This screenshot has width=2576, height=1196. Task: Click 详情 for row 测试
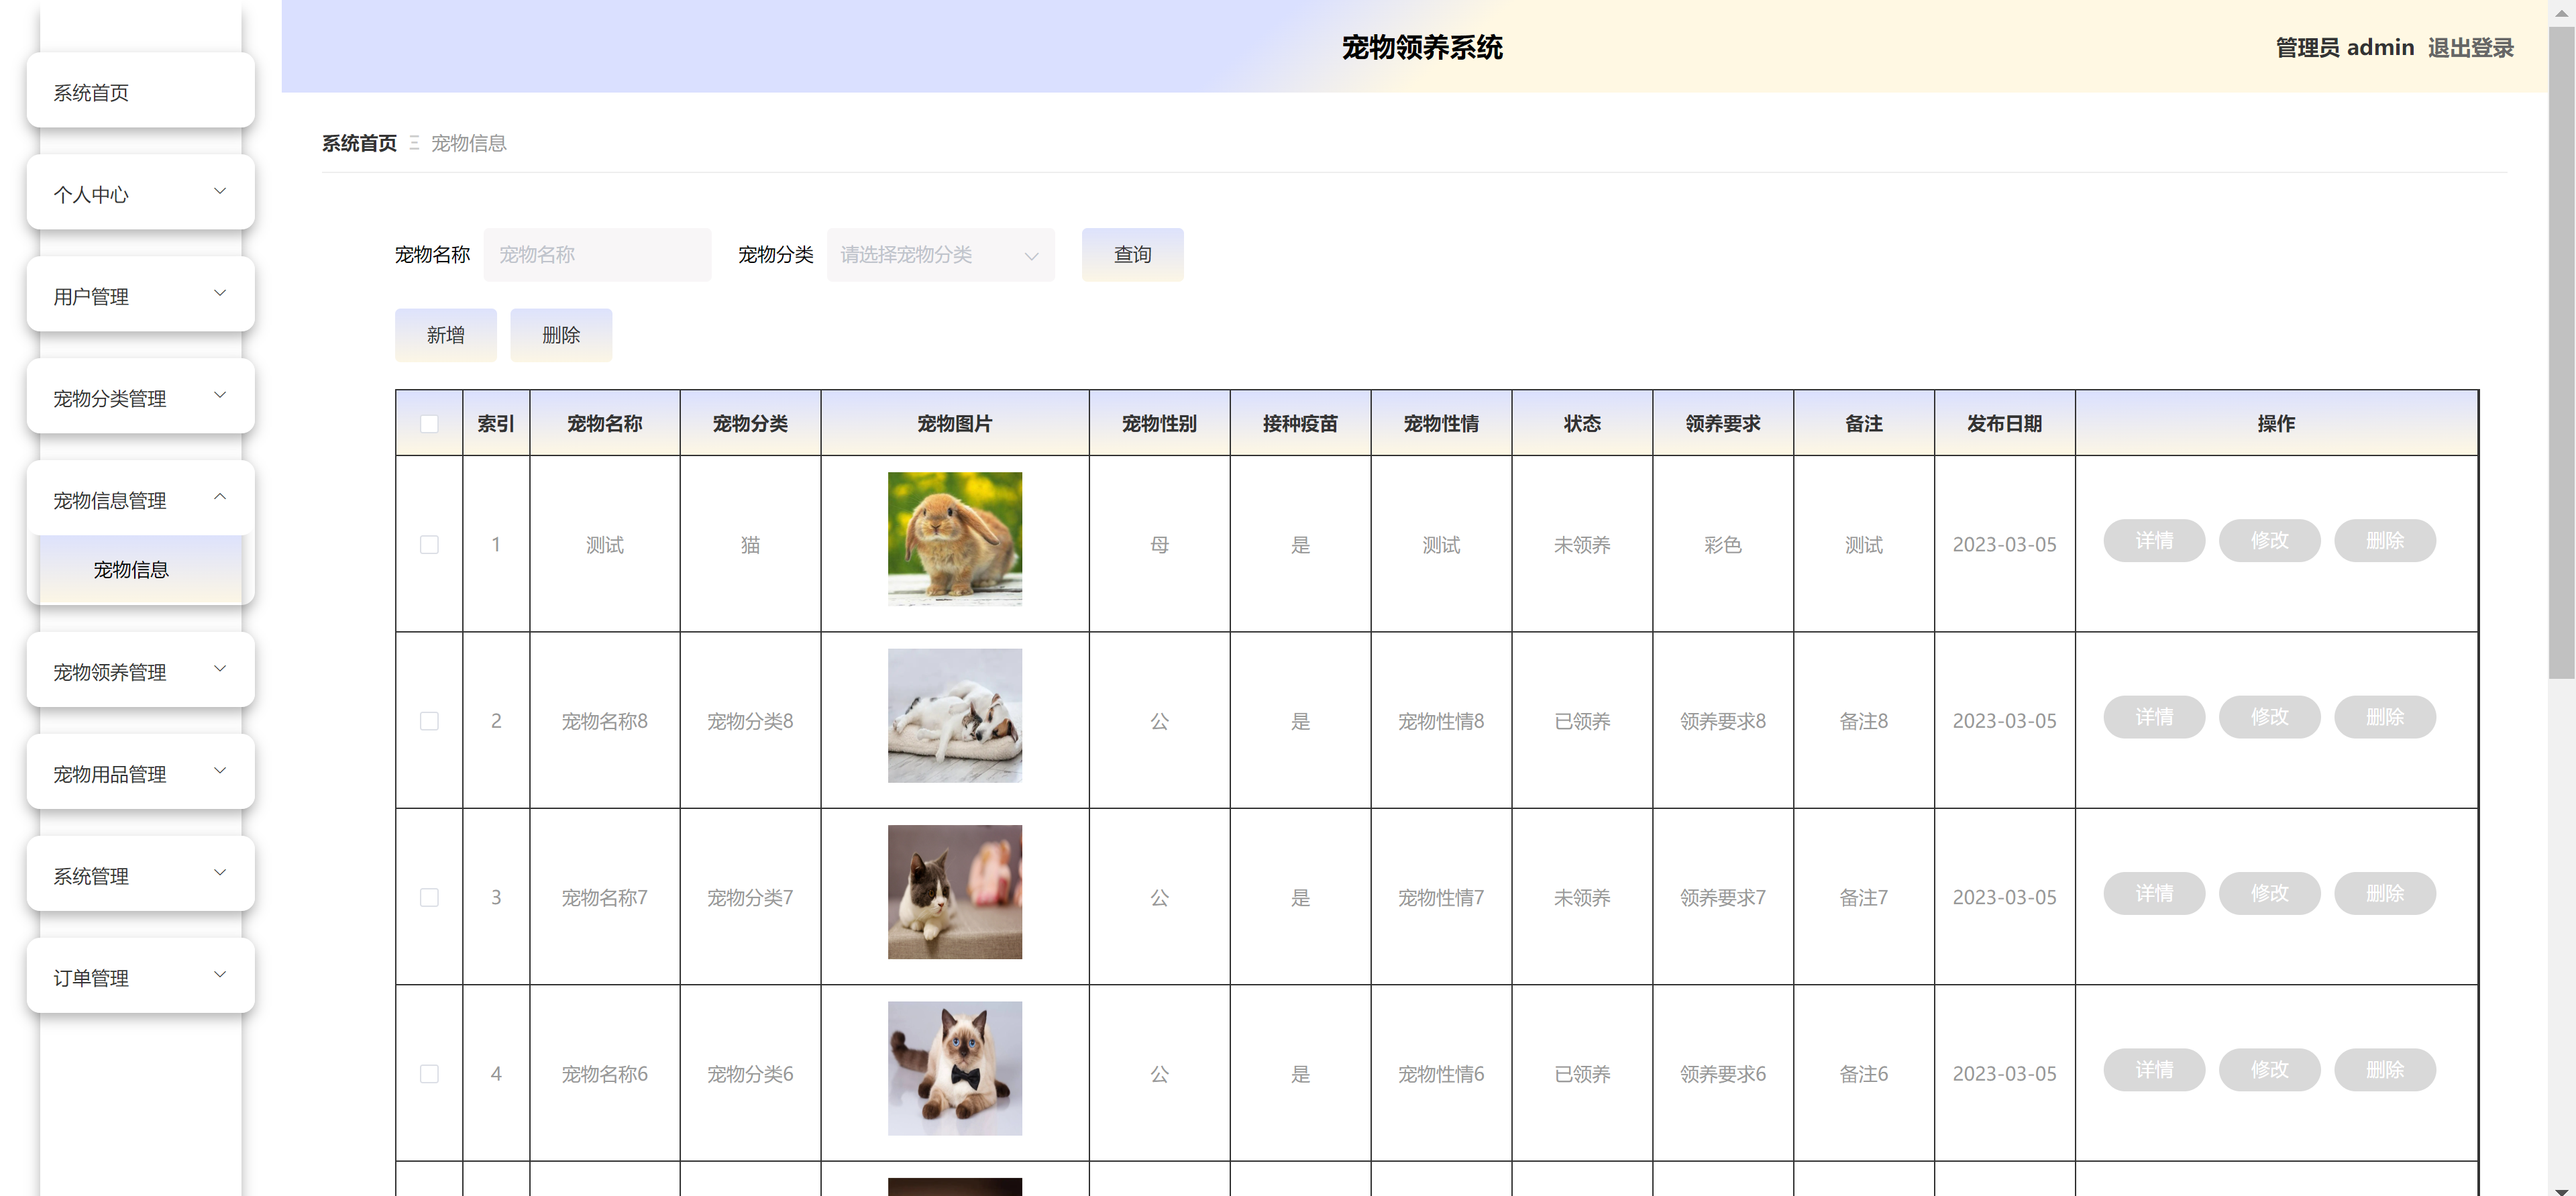(2154, 541)
